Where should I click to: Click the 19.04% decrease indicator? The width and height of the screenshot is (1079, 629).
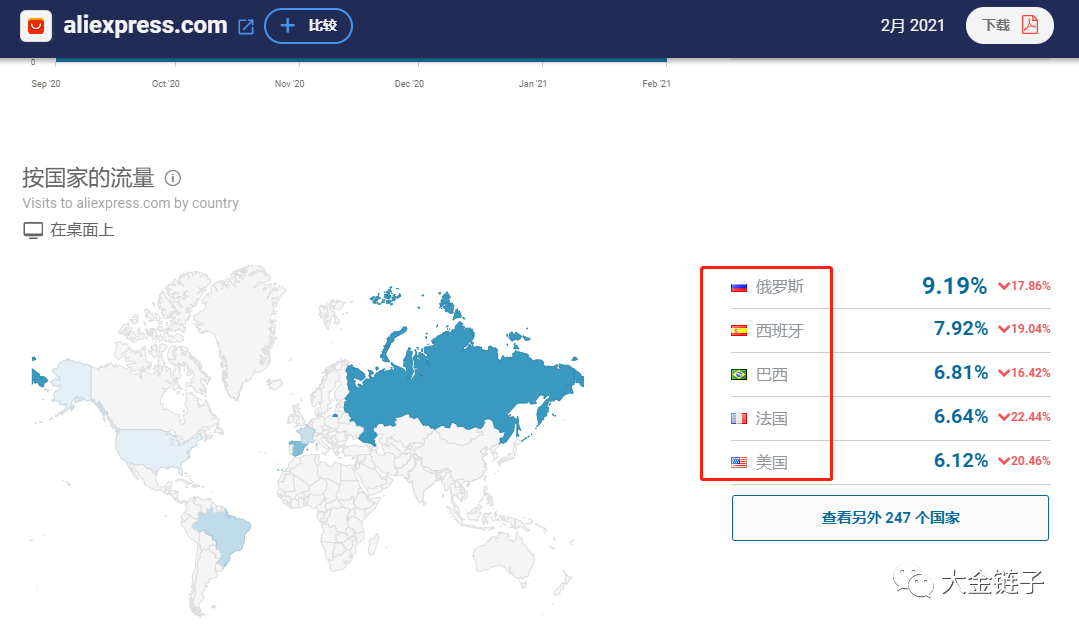pyautogui.click(x=1025, y=329)
